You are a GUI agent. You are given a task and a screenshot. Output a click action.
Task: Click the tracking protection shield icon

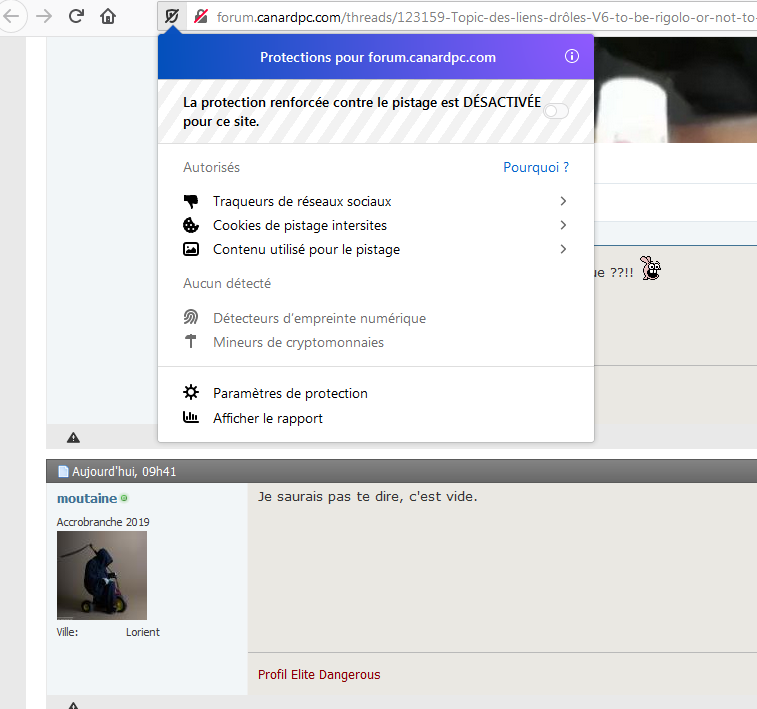[172, 16]
